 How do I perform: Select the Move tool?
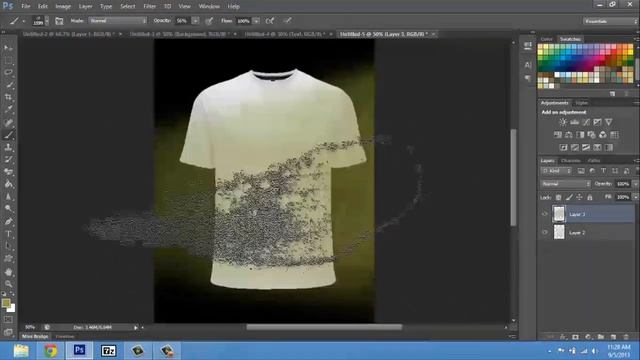point(8,48)
